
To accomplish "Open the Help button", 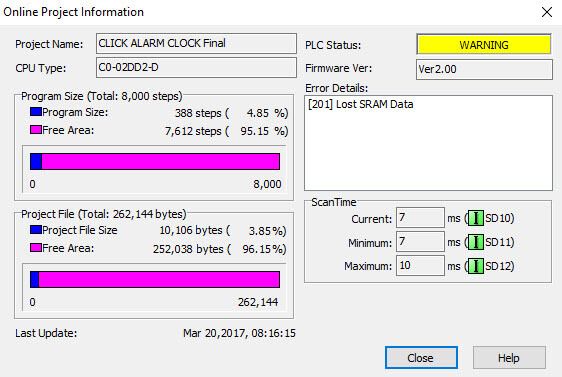I will click(x=509, y=357).
